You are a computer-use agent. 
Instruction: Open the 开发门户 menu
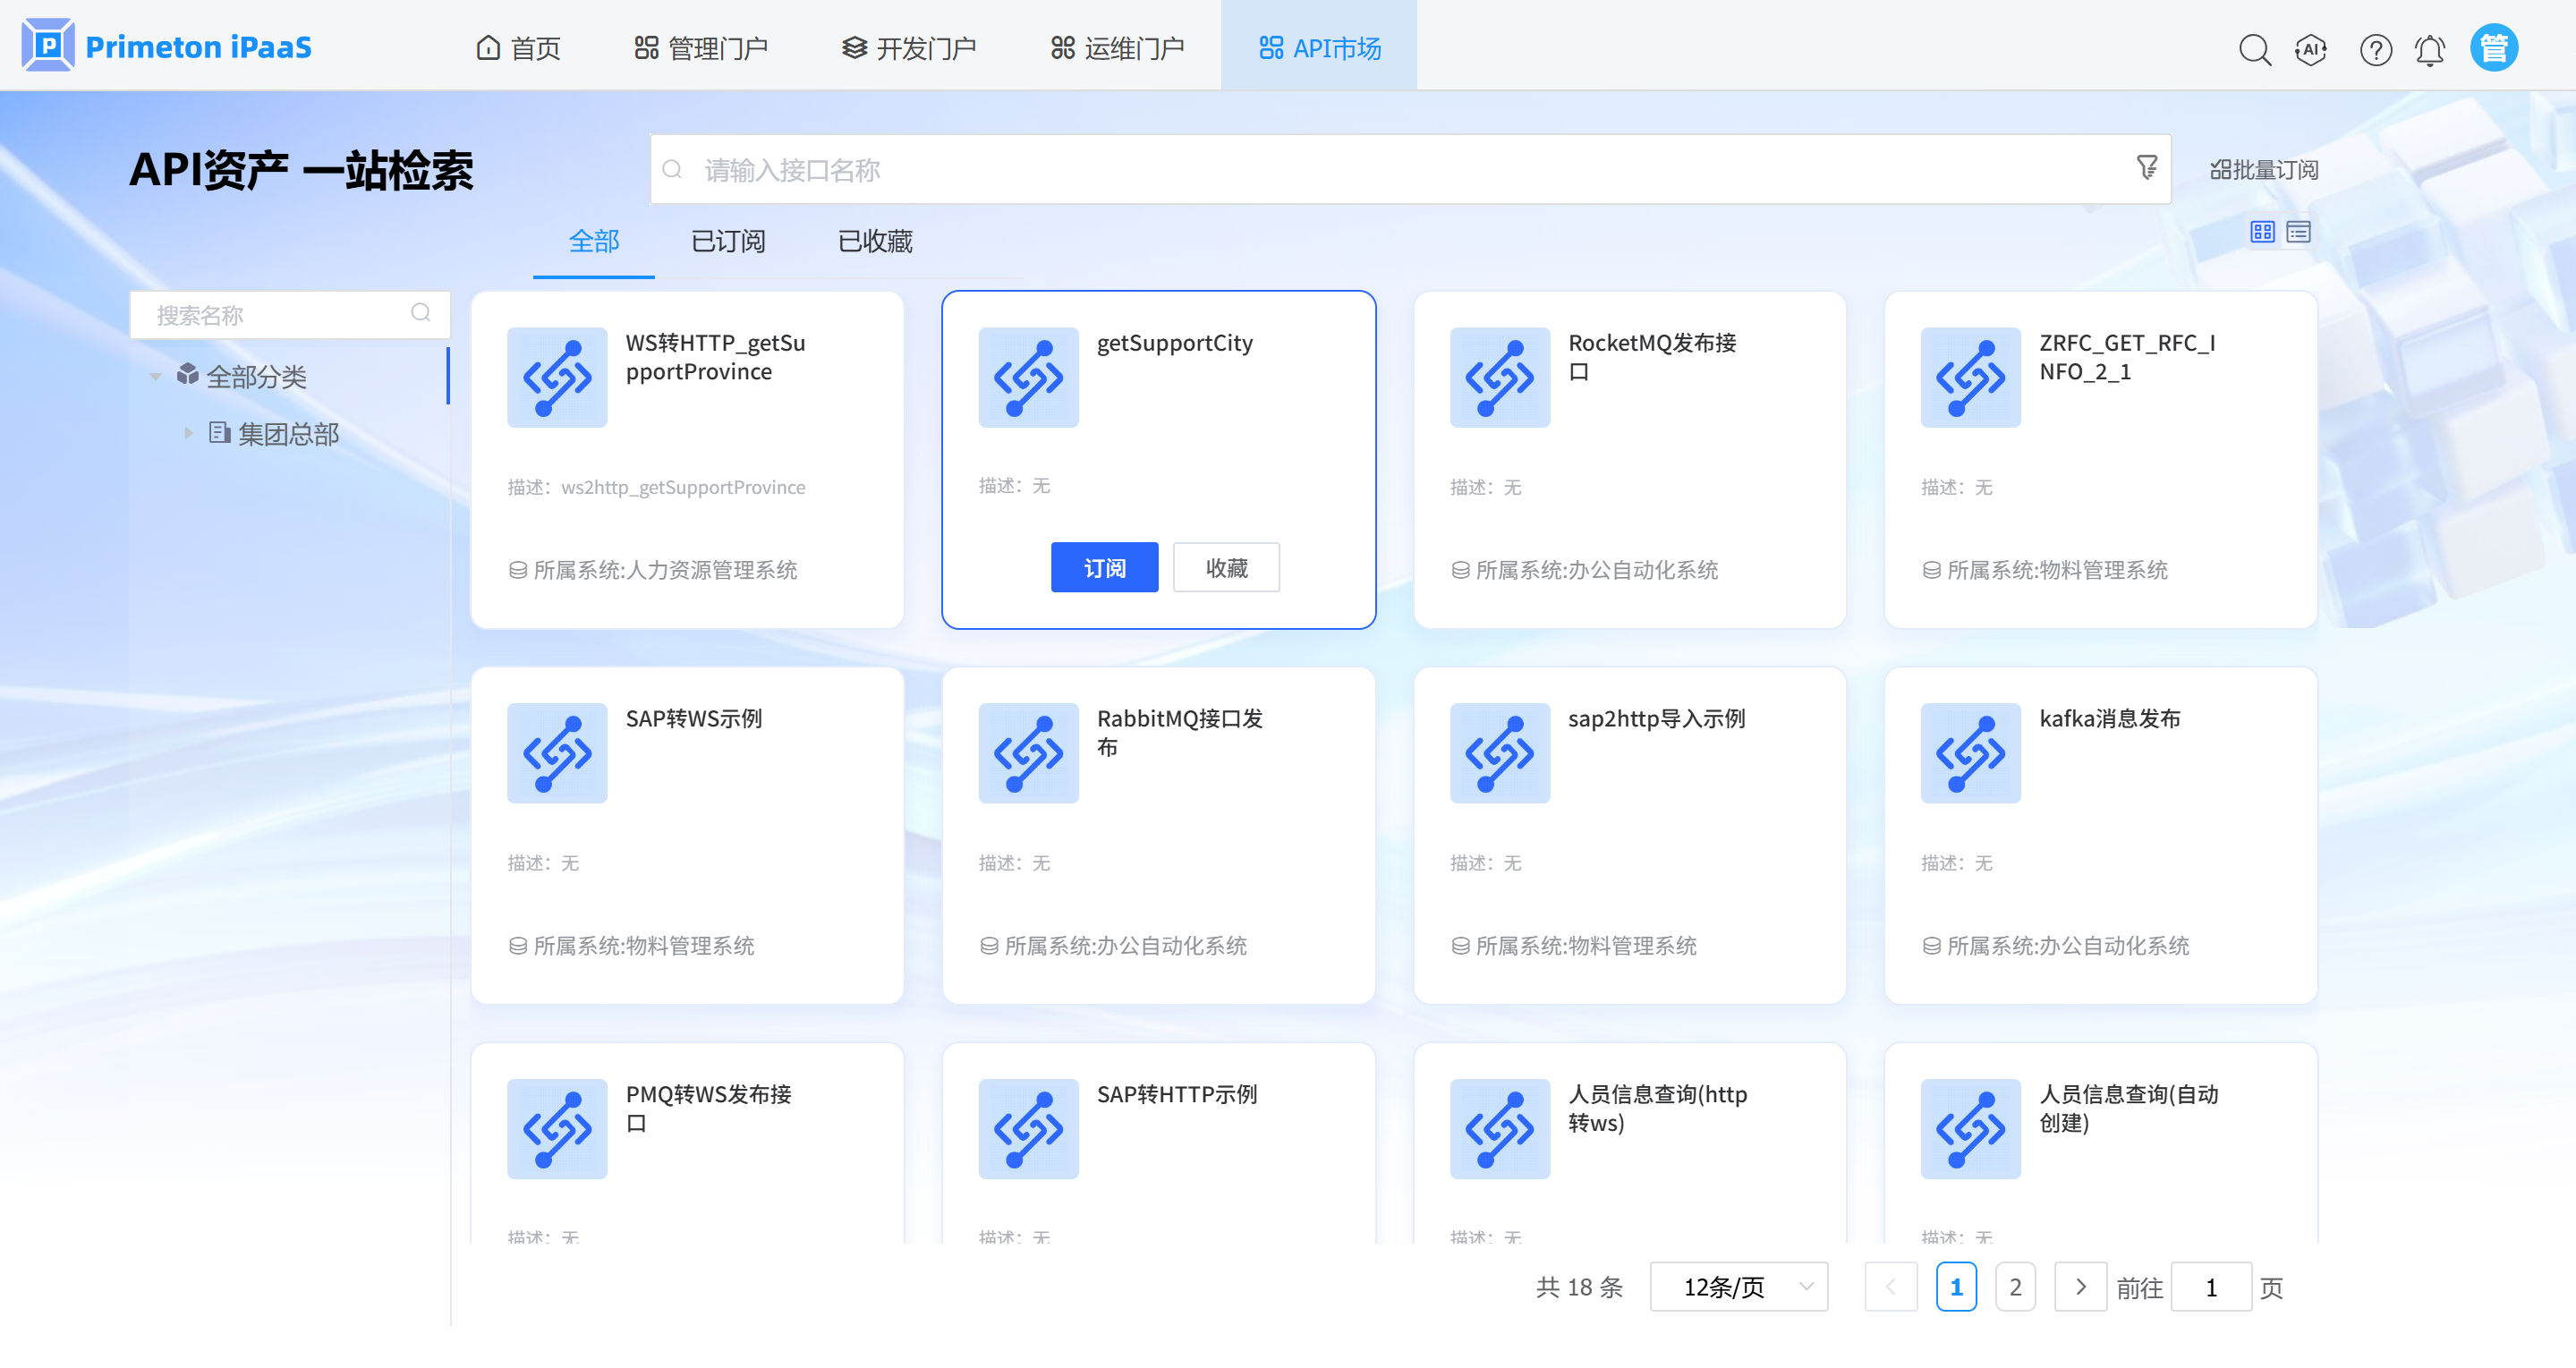[909, 48]
